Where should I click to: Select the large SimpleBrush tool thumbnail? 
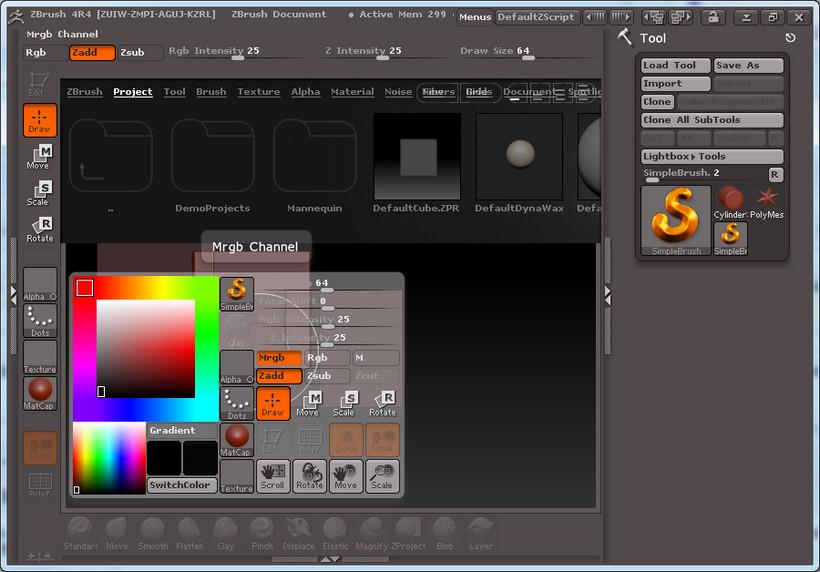click(x=676, y=221)
